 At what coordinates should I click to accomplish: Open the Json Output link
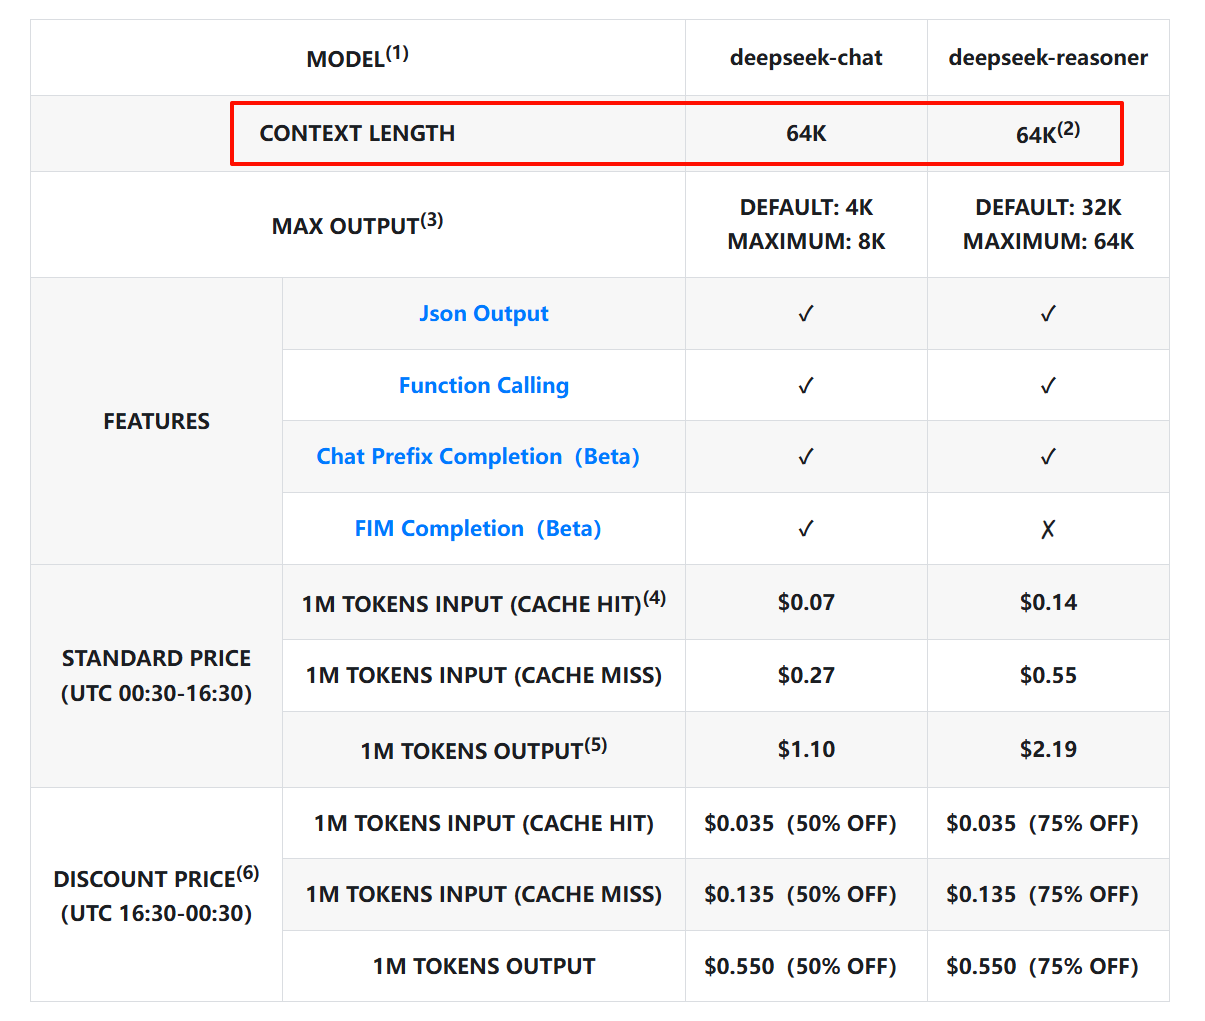[483, 314]
